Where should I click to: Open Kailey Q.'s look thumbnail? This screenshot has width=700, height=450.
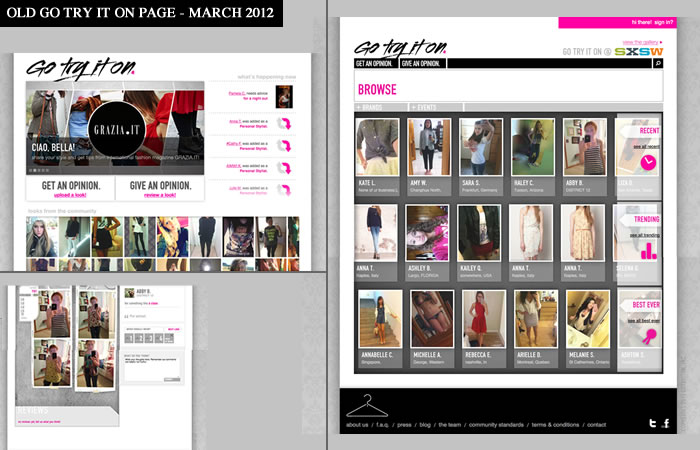coord(479,233)
